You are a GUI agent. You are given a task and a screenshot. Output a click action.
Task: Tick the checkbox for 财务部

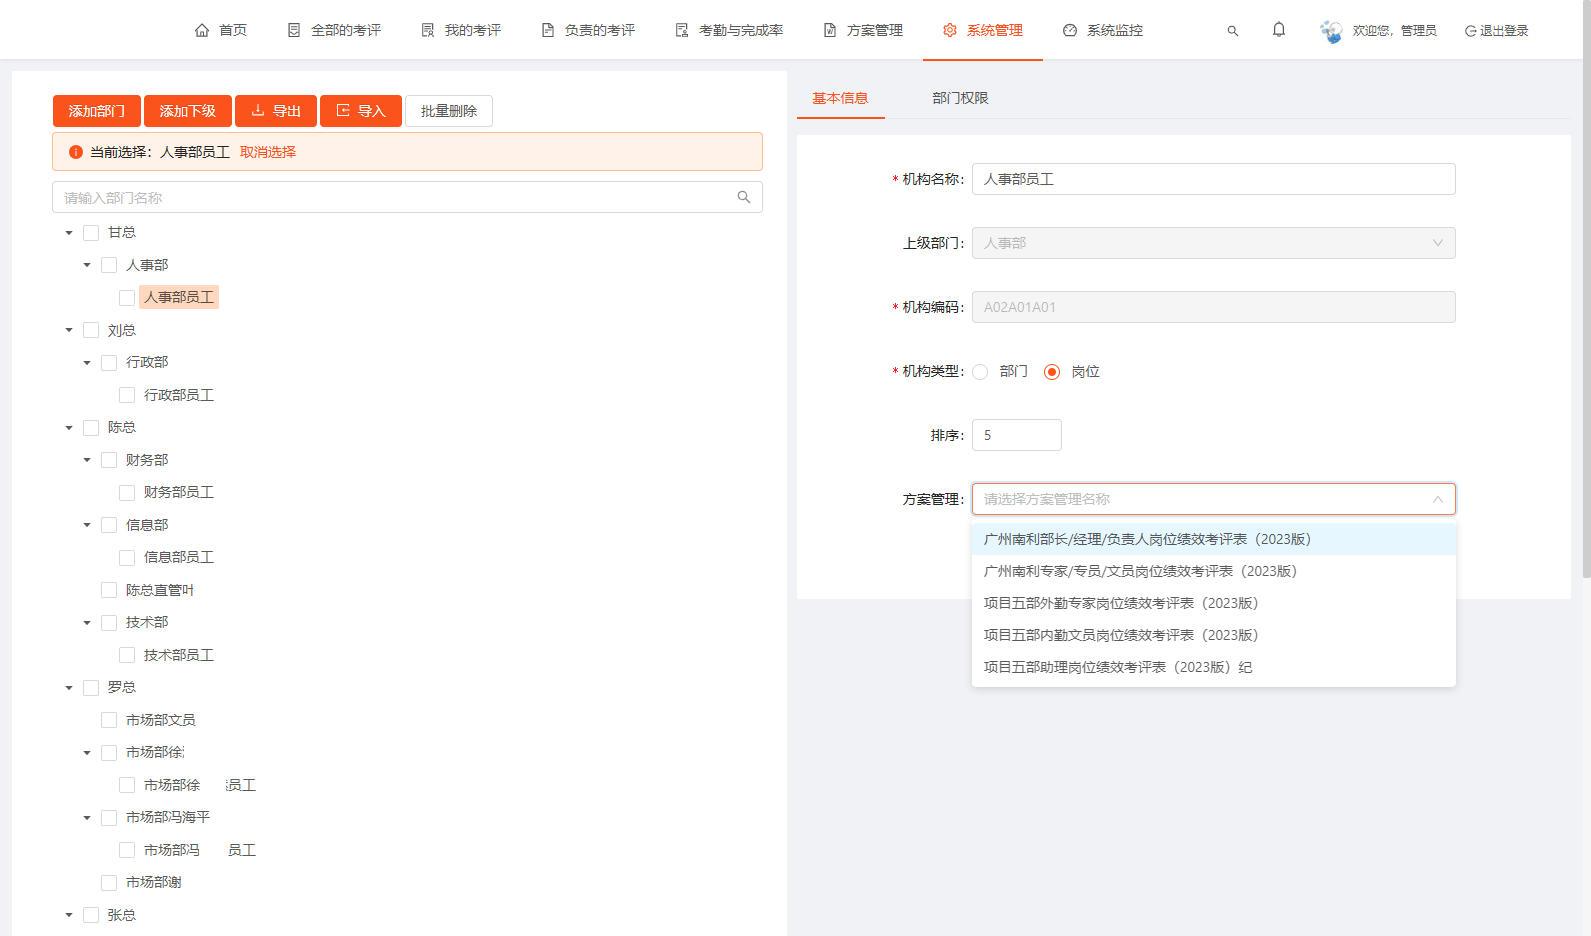pos(109,460)
